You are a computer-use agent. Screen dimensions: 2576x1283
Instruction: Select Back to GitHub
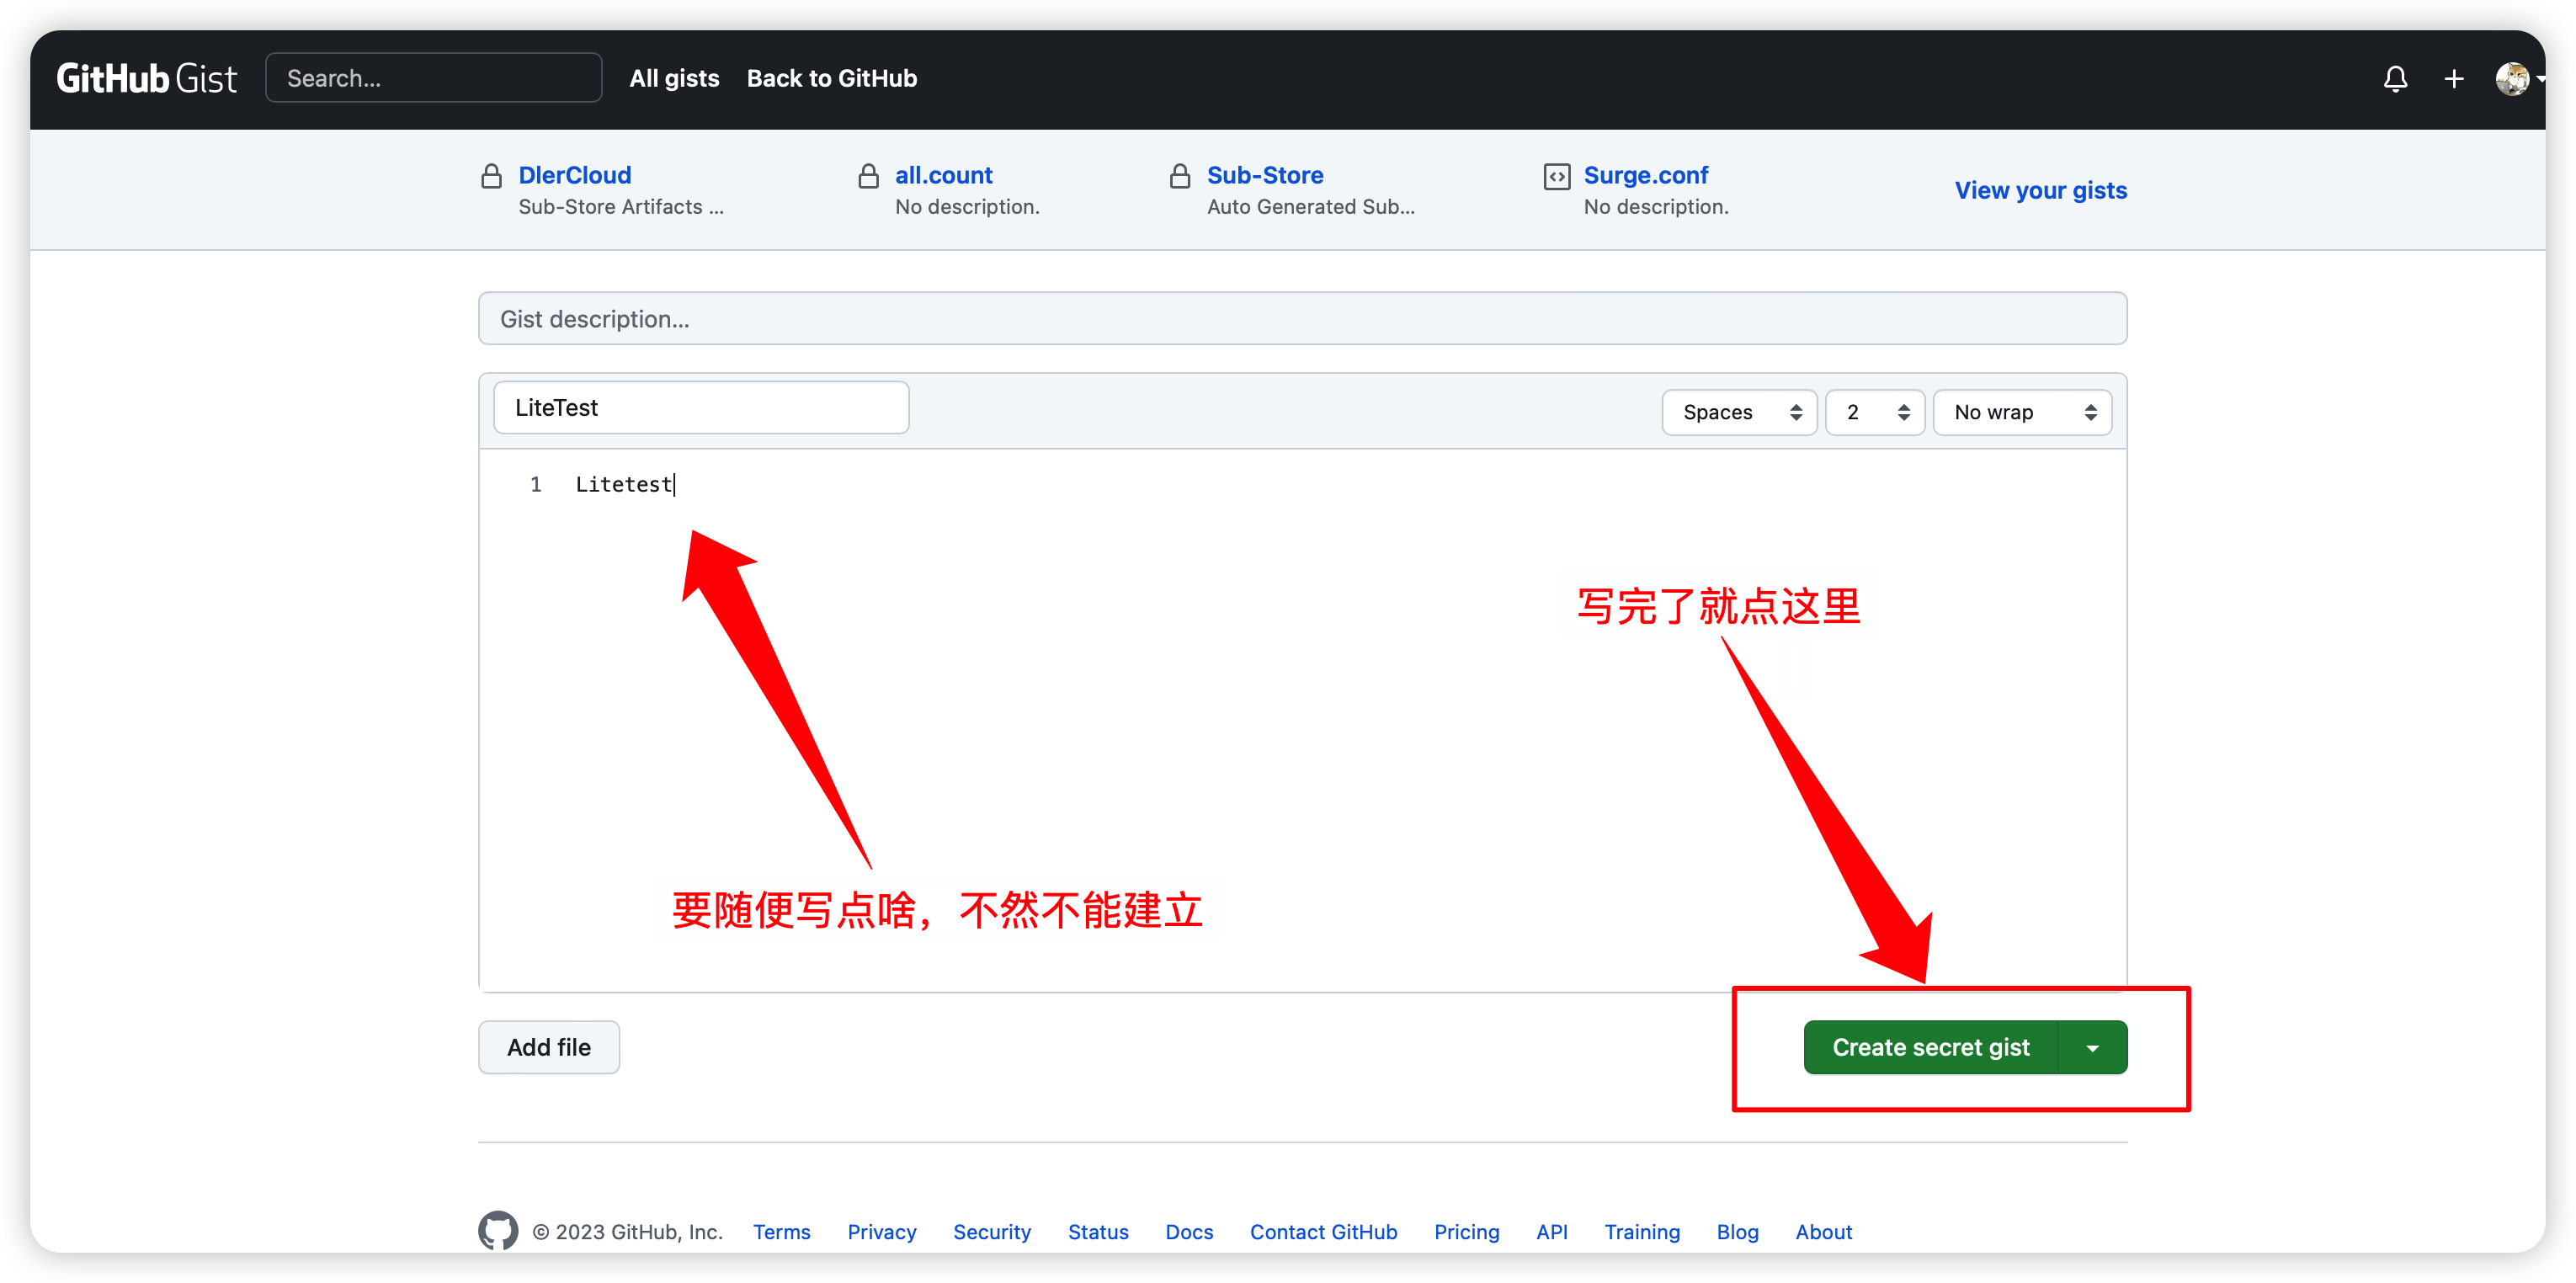pos(831,78)
